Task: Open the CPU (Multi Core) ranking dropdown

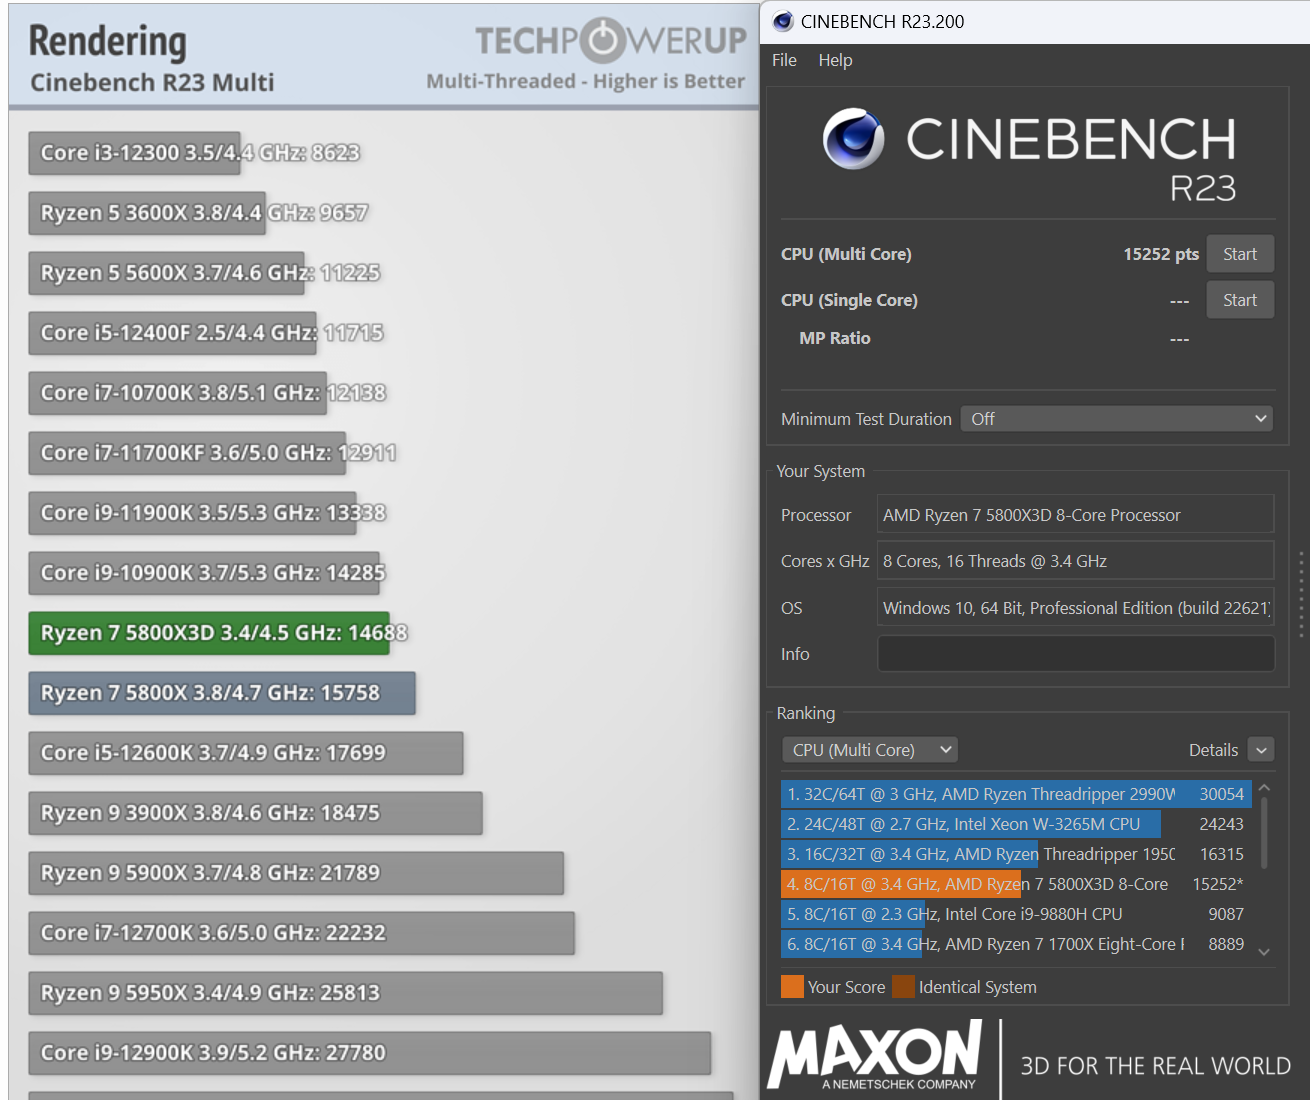Action: point(870,750)
